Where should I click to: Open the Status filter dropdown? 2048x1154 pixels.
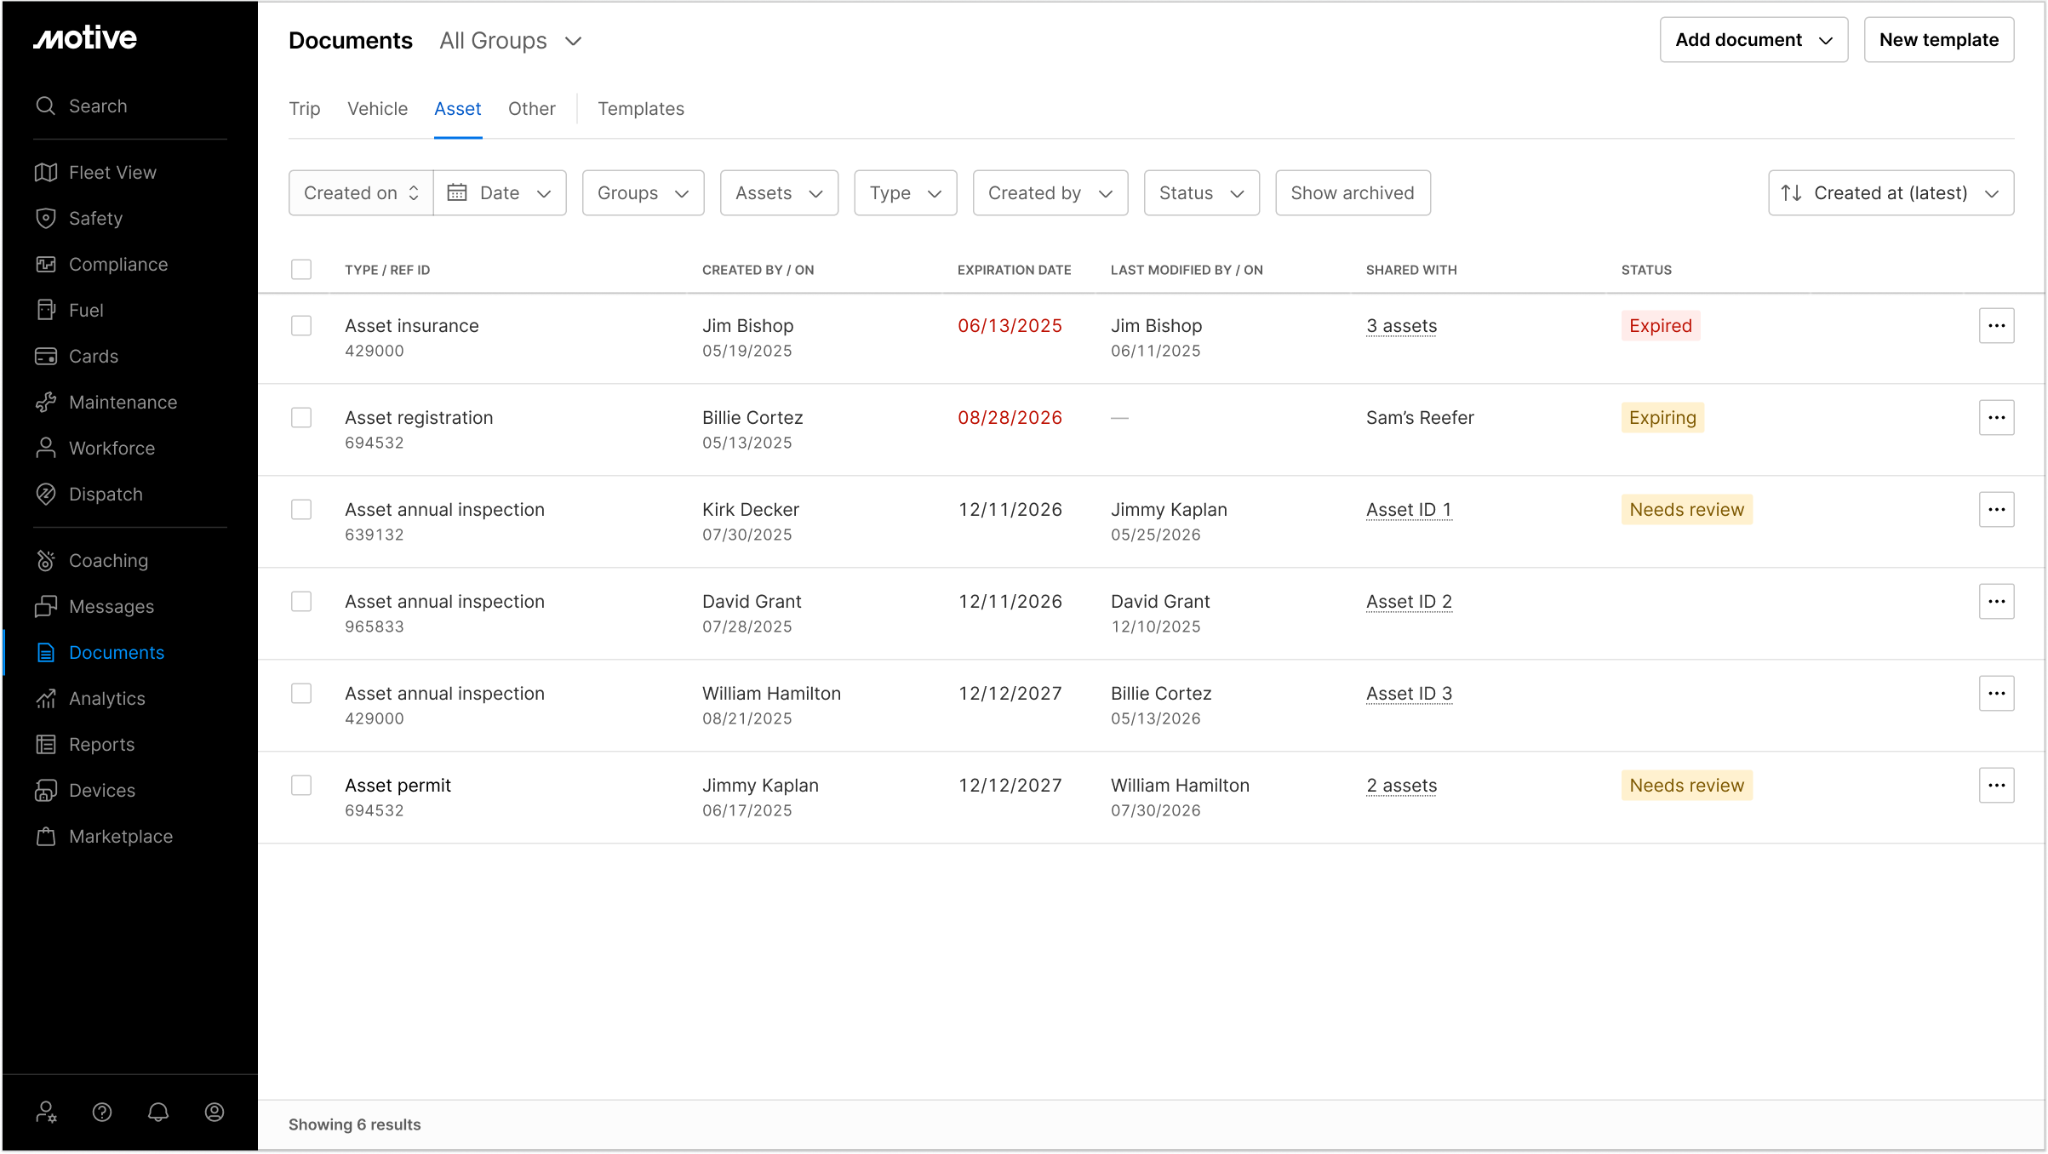tap(1201, 193)
